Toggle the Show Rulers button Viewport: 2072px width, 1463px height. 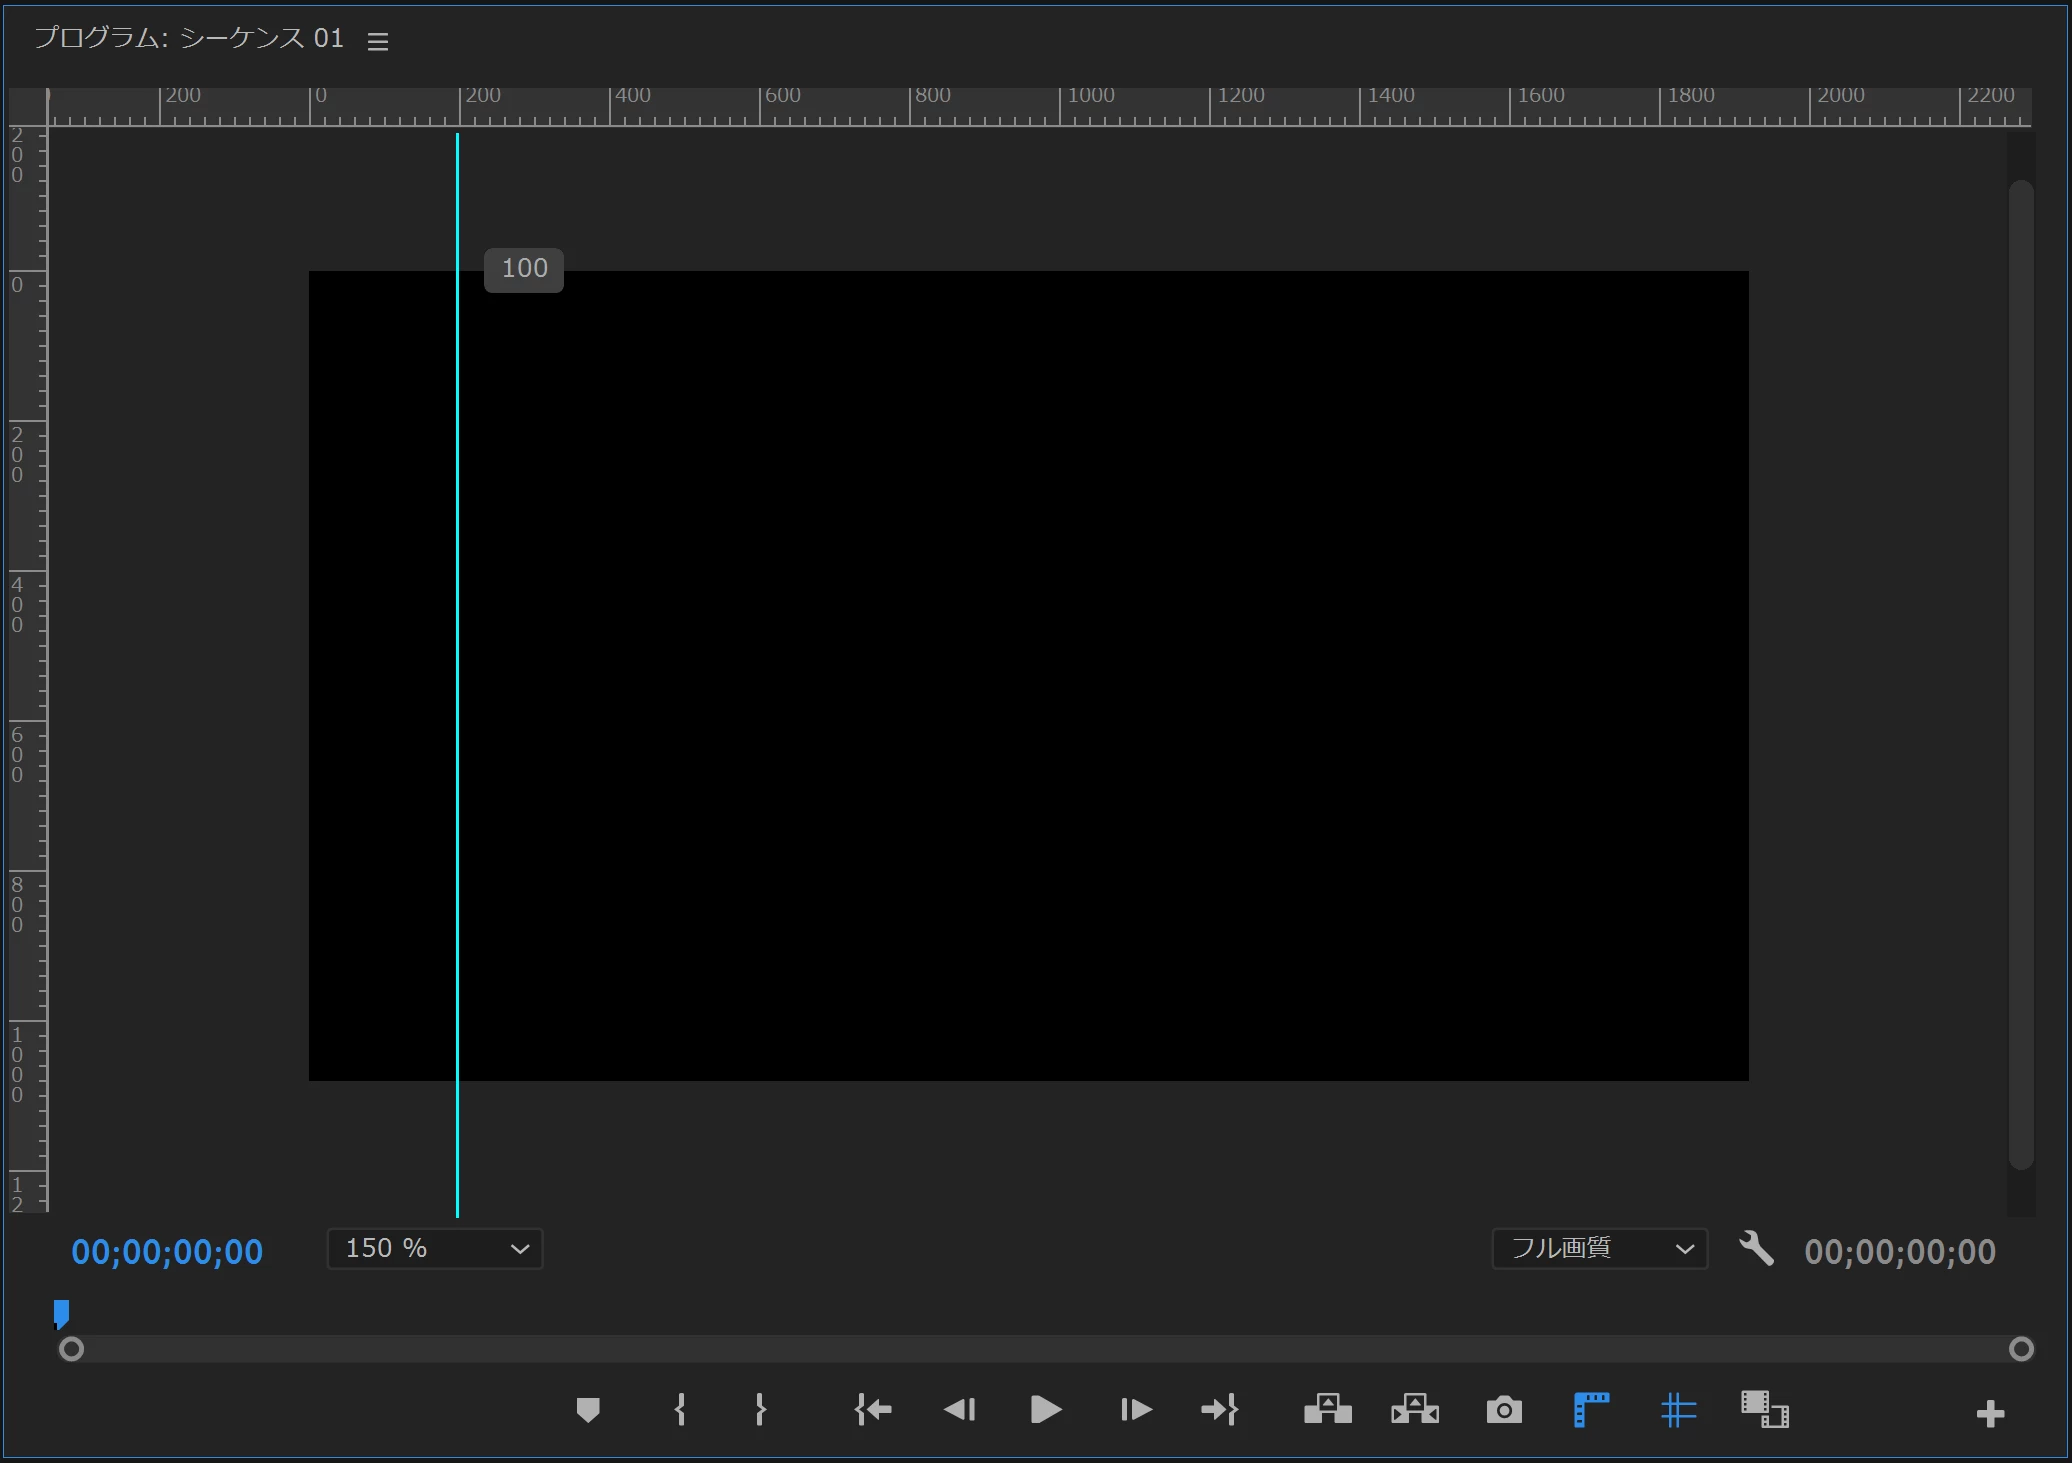tap(1591, 1410)
